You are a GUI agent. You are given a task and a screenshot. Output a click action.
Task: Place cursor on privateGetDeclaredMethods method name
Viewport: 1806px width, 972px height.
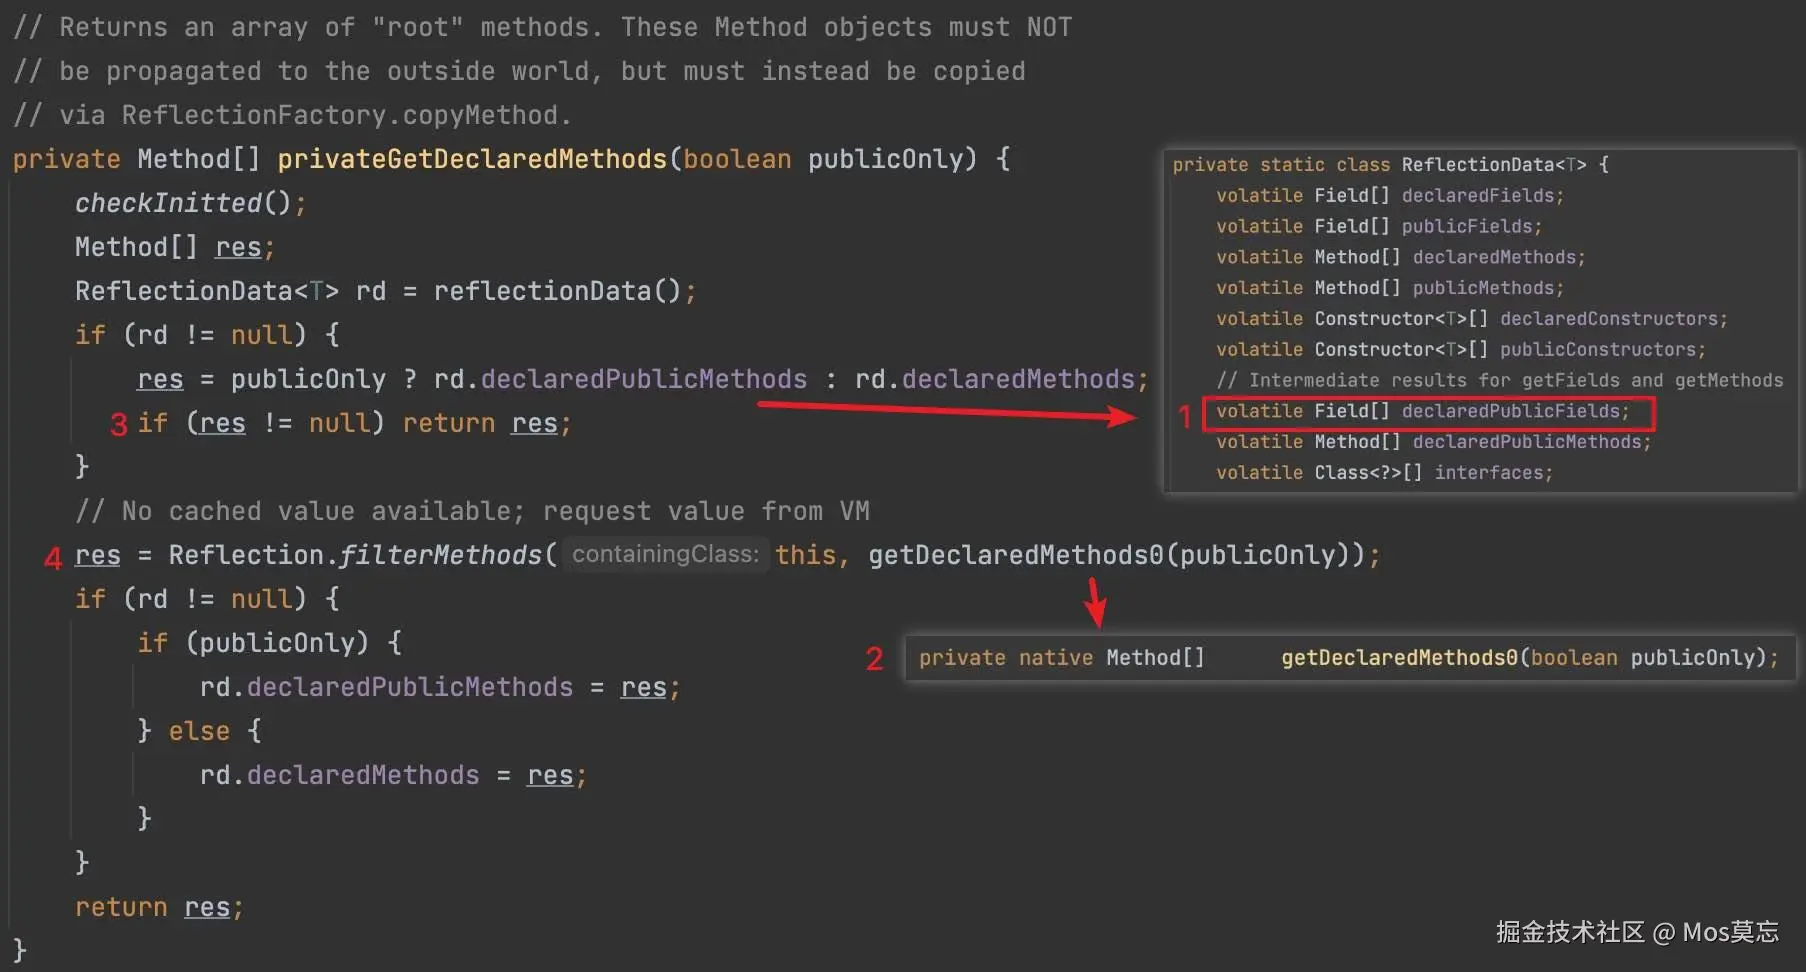[472, 159]
